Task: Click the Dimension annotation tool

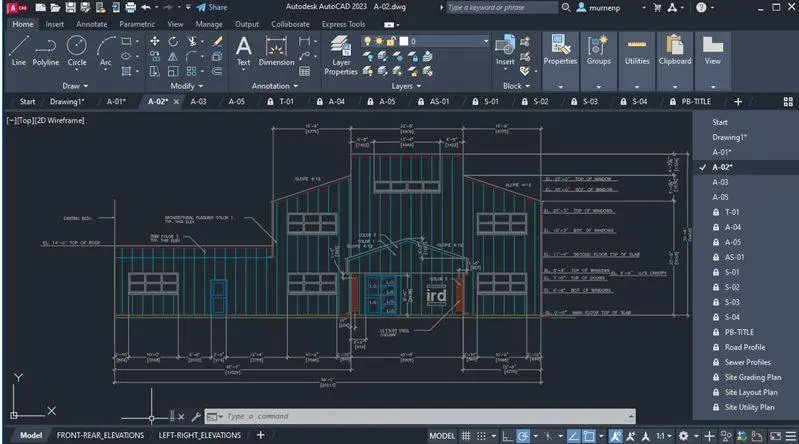Action: pos(276,51)
